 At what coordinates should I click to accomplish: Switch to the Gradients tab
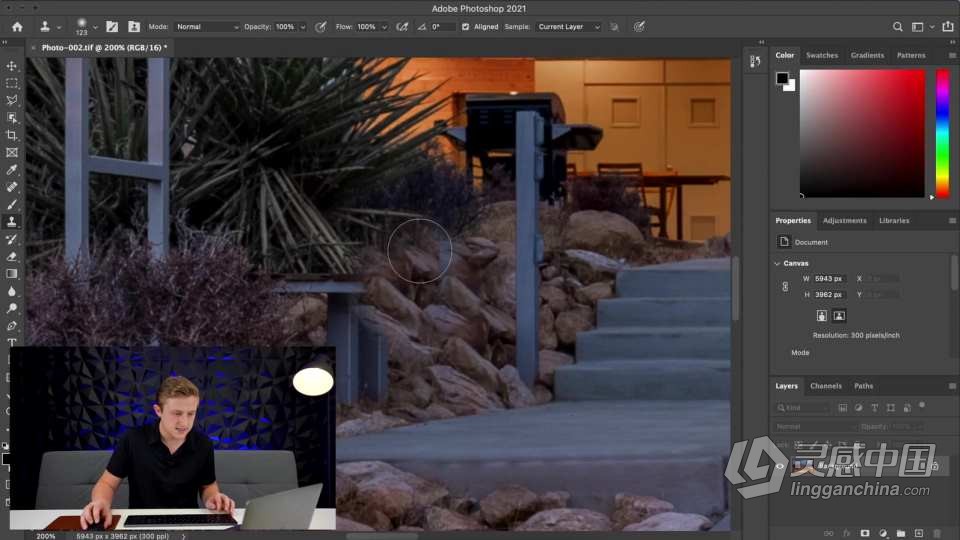[867, 56]
